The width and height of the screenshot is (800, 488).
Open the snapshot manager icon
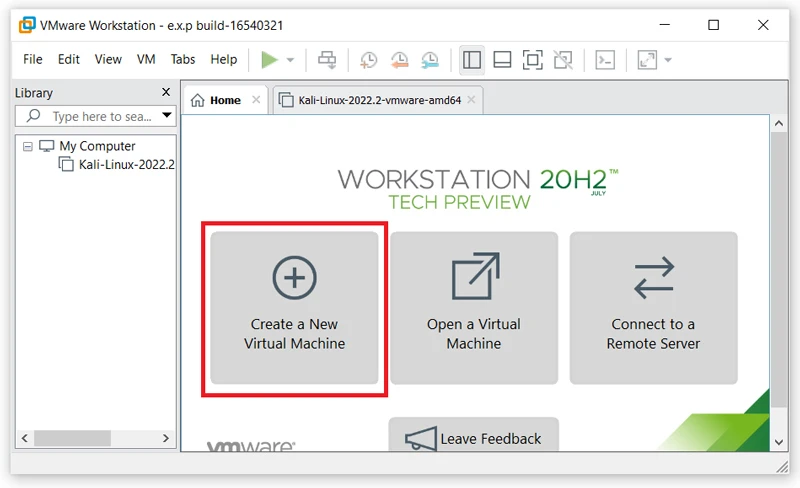430,60
